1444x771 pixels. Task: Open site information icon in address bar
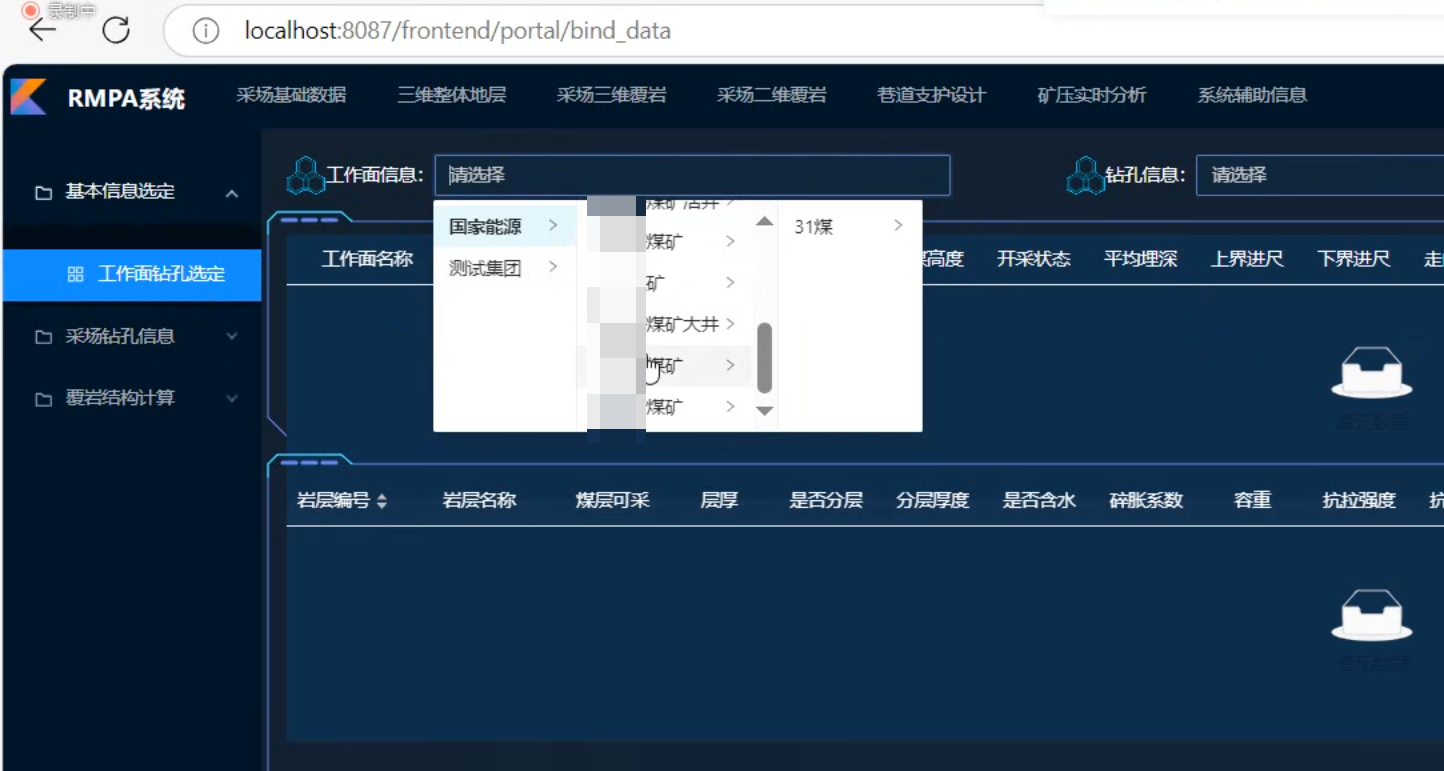click(x=205, y=31)
